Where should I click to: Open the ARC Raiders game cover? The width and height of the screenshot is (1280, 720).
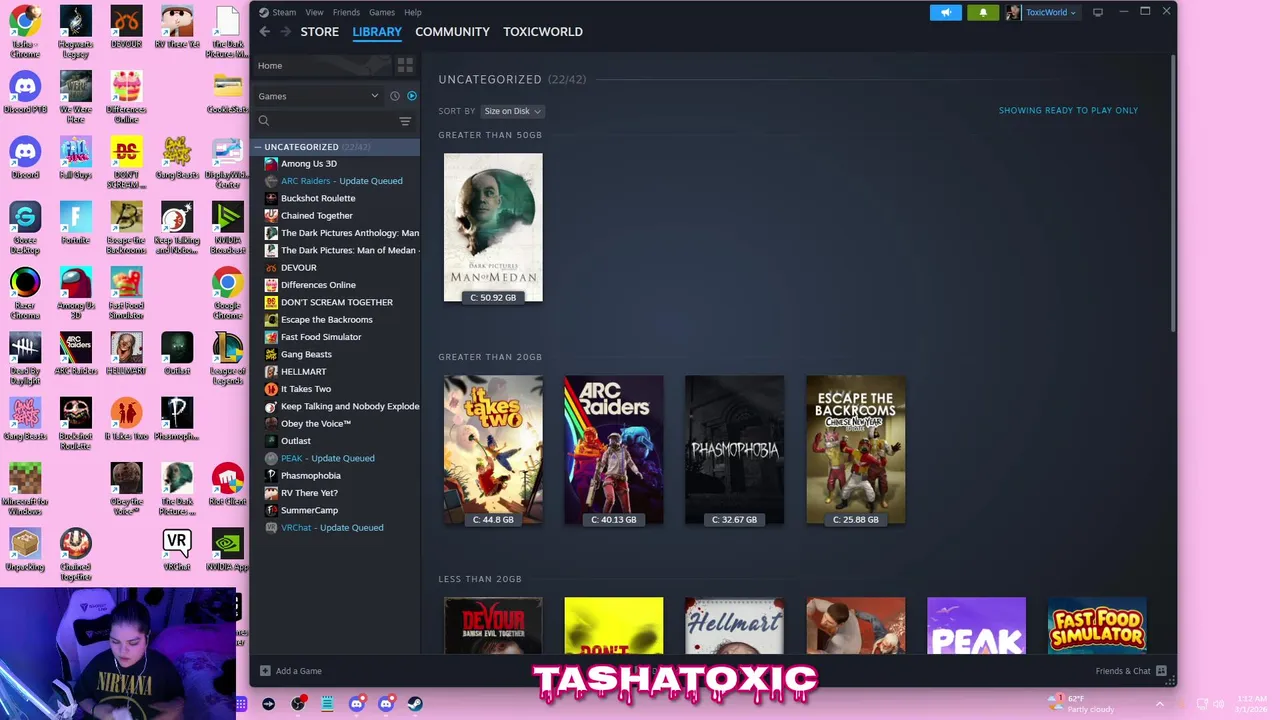pos(614,449)
